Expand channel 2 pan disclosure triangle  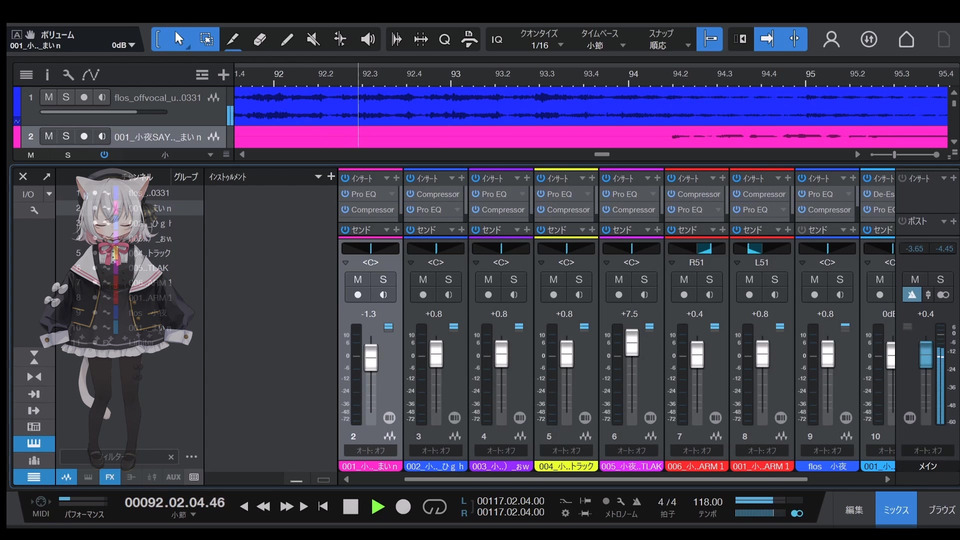pos(345,263)
